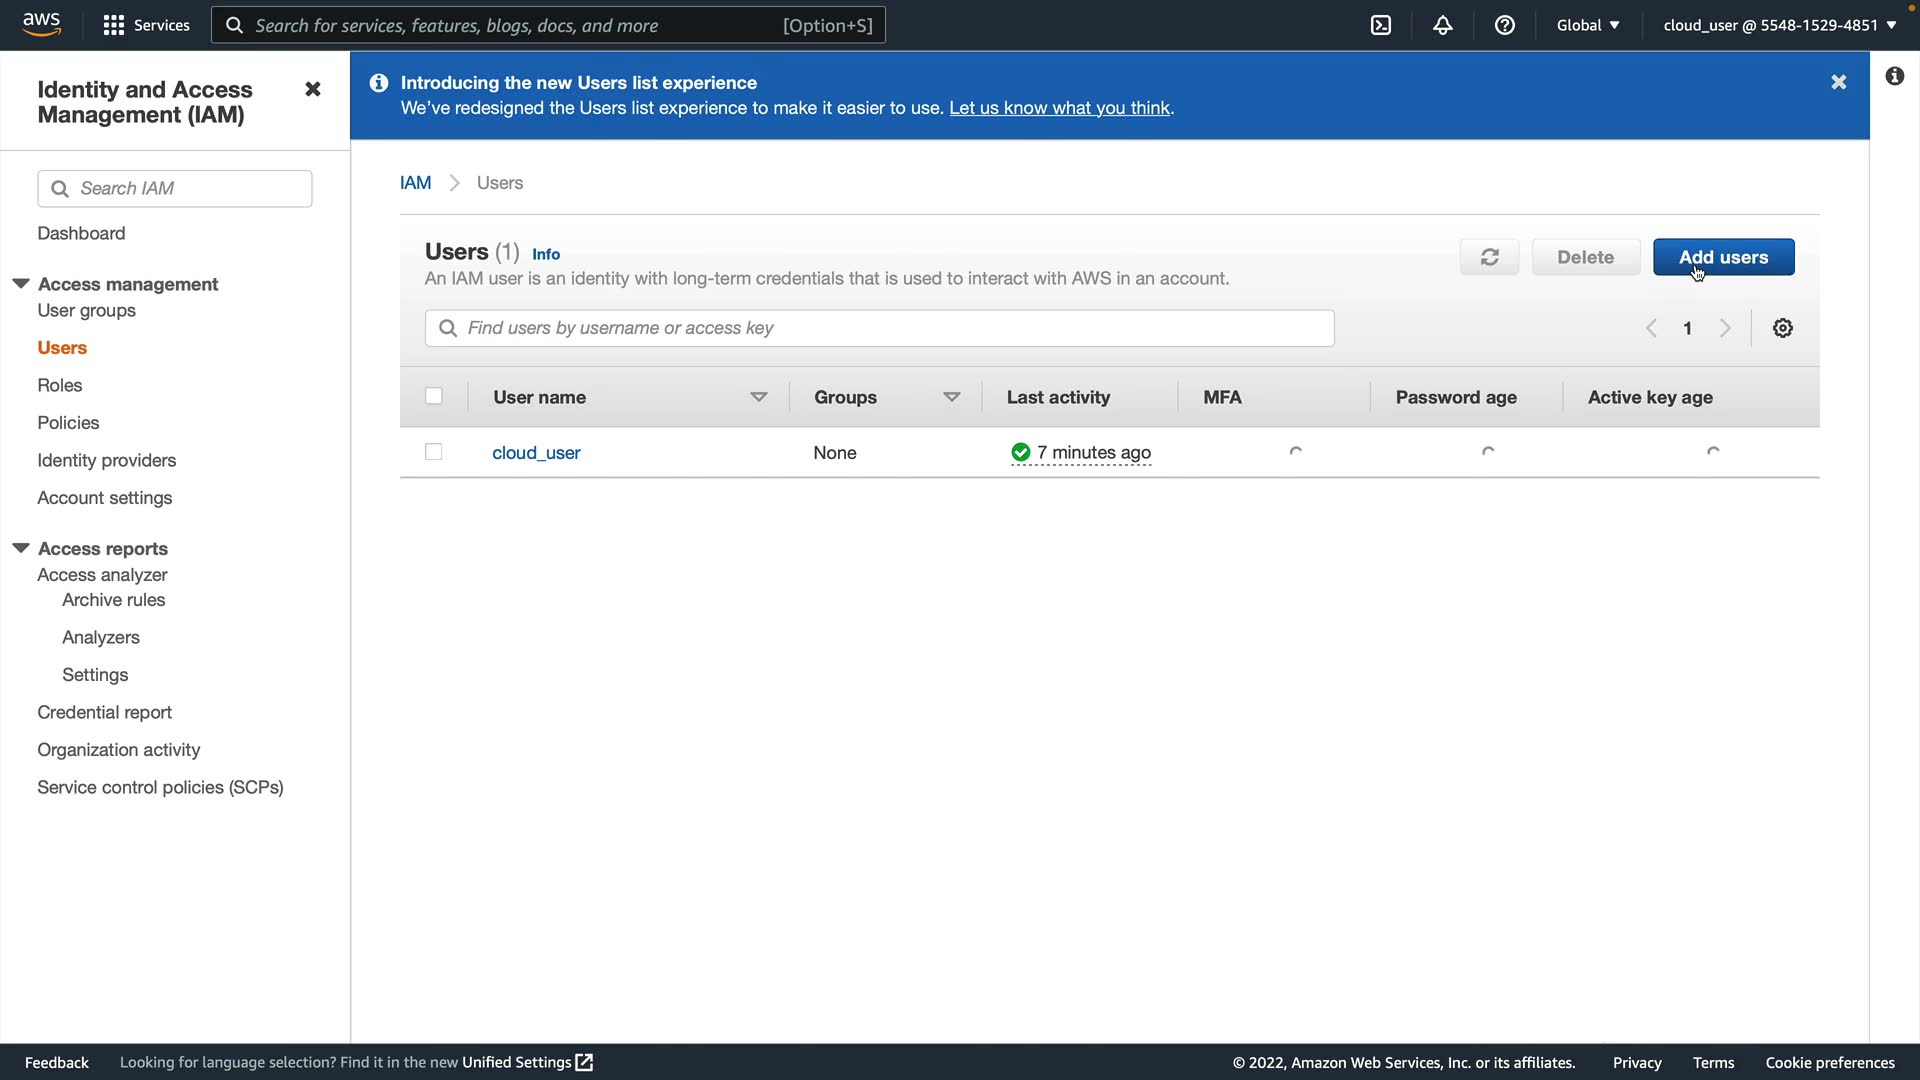Screen dimensions: 1920x1080
Task: Click the Find users search field
Action: 880,328
